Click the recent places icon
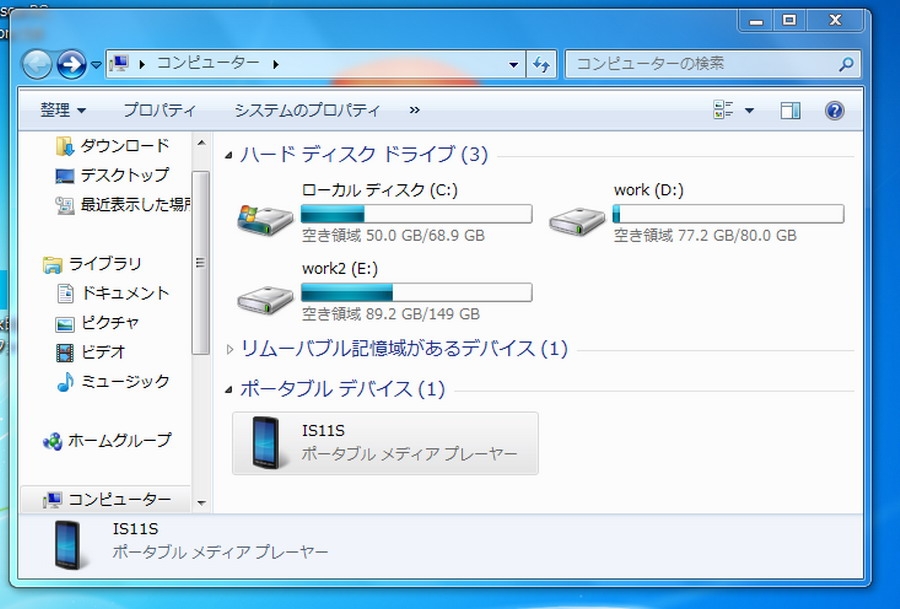Screen dimensions: 900x609 (x=65, y=205)
